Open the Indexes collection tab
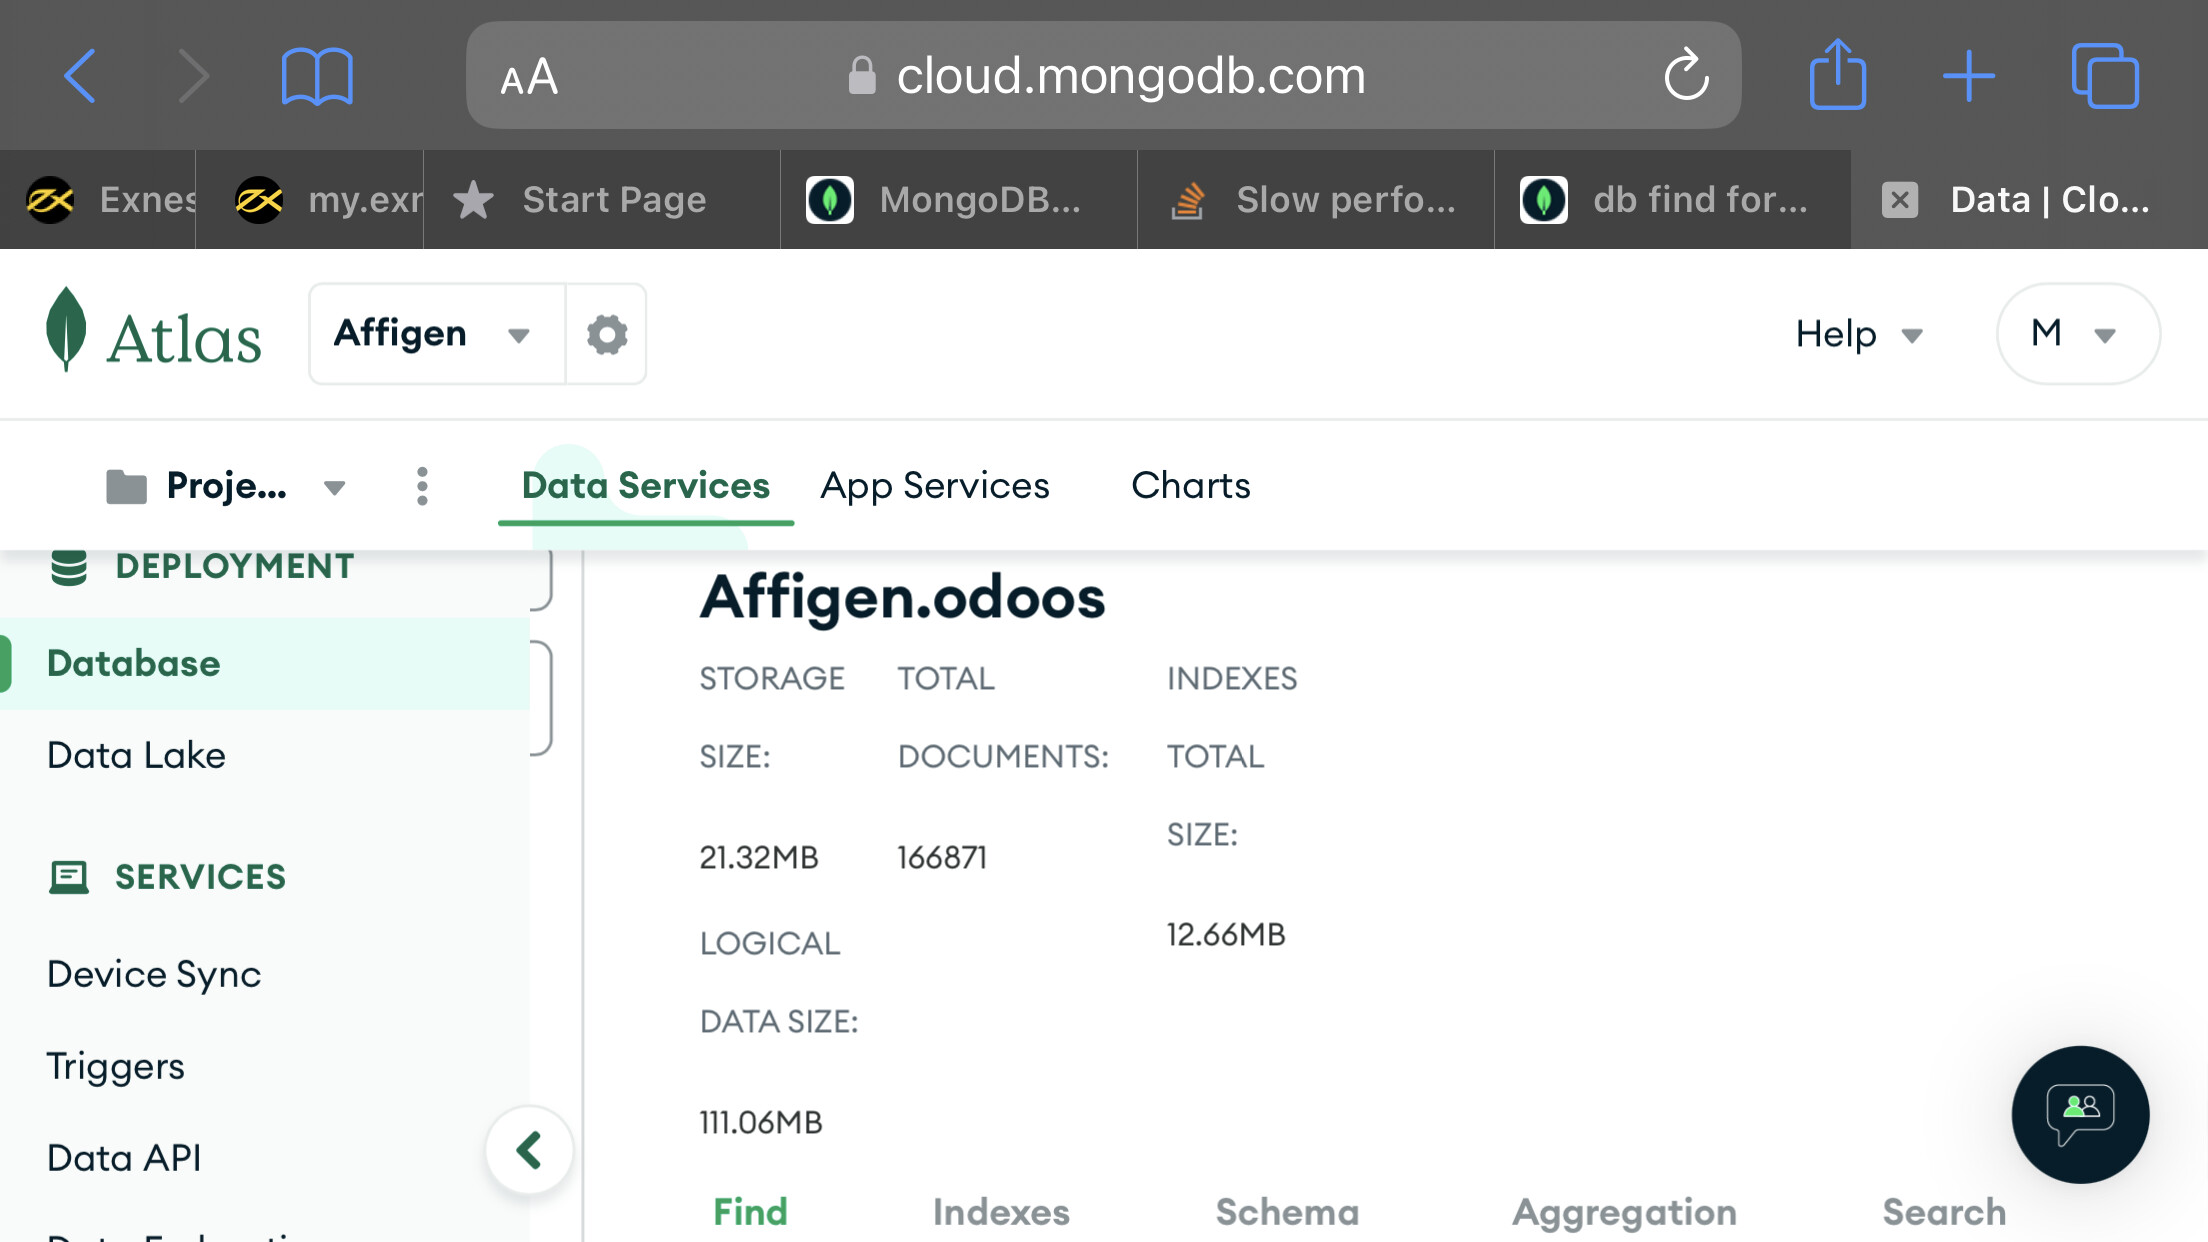 1000,1211
